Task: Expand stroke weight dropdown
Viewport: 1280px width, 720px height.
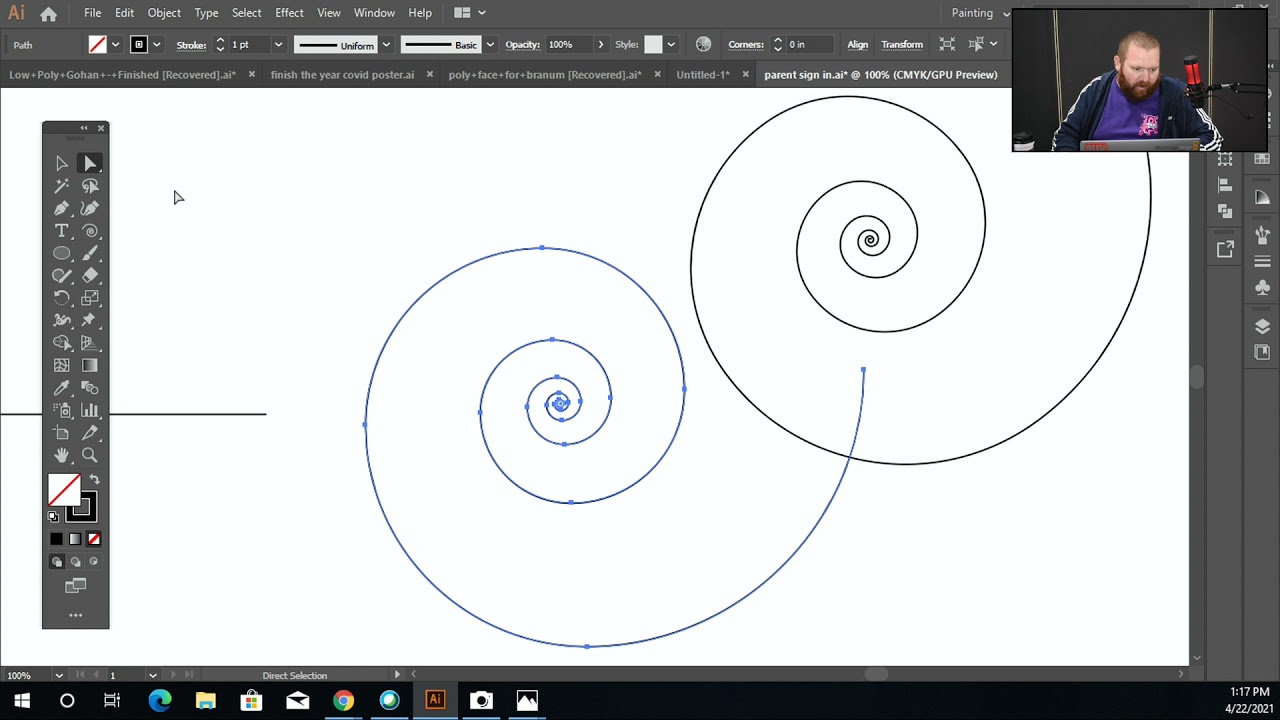Action: tap(278, 44)
